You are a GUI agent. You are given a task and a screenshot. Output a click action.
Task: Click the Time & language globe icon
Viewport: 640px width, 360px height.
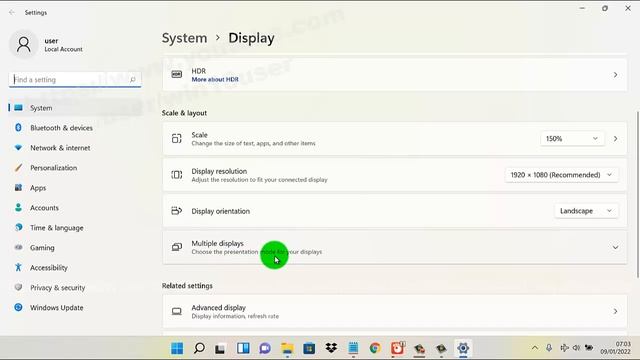18,227
